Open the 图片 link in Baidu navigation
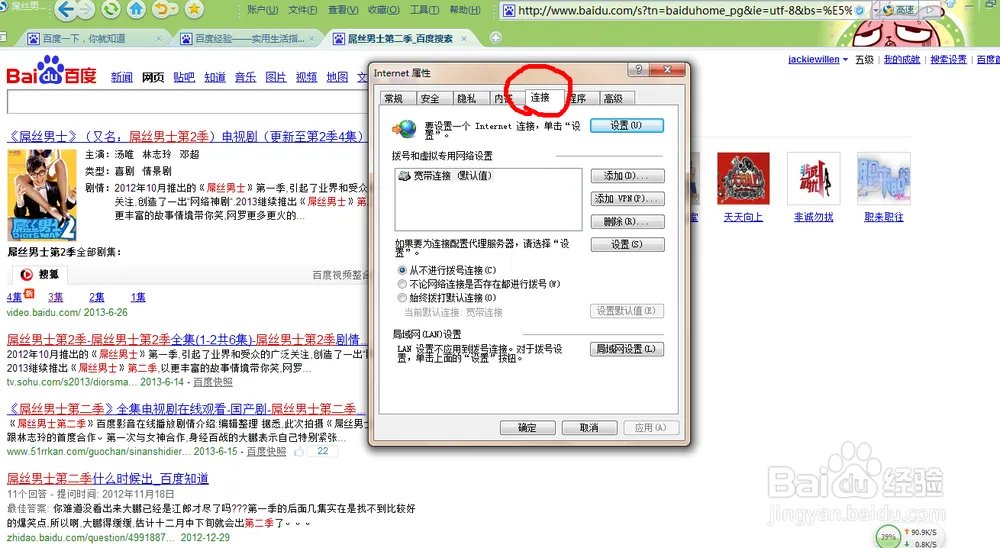 (x=276, y=77)
